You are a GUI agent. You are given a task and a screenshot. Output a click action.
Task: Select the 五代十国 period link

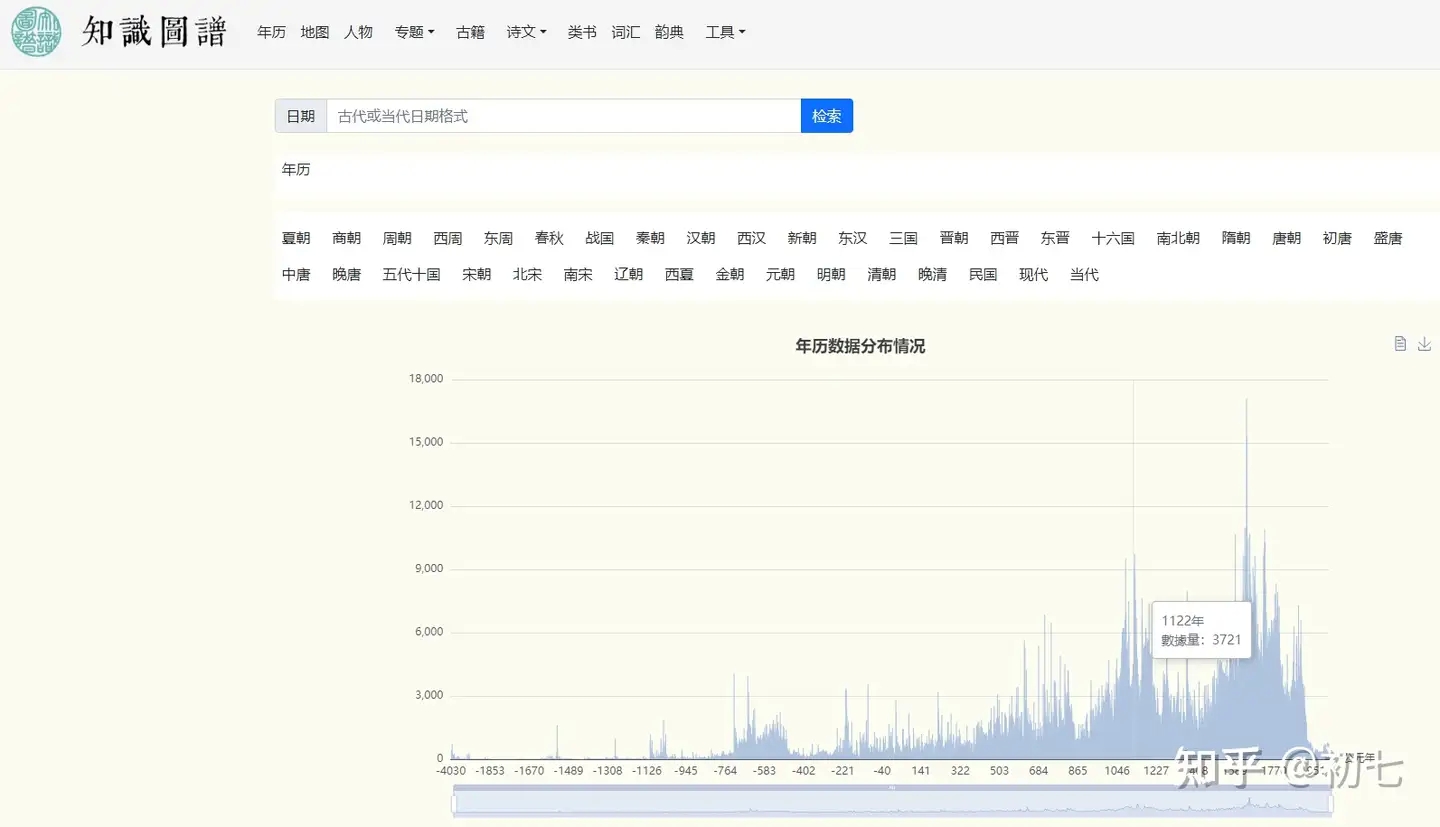click(x=411, y=274)
